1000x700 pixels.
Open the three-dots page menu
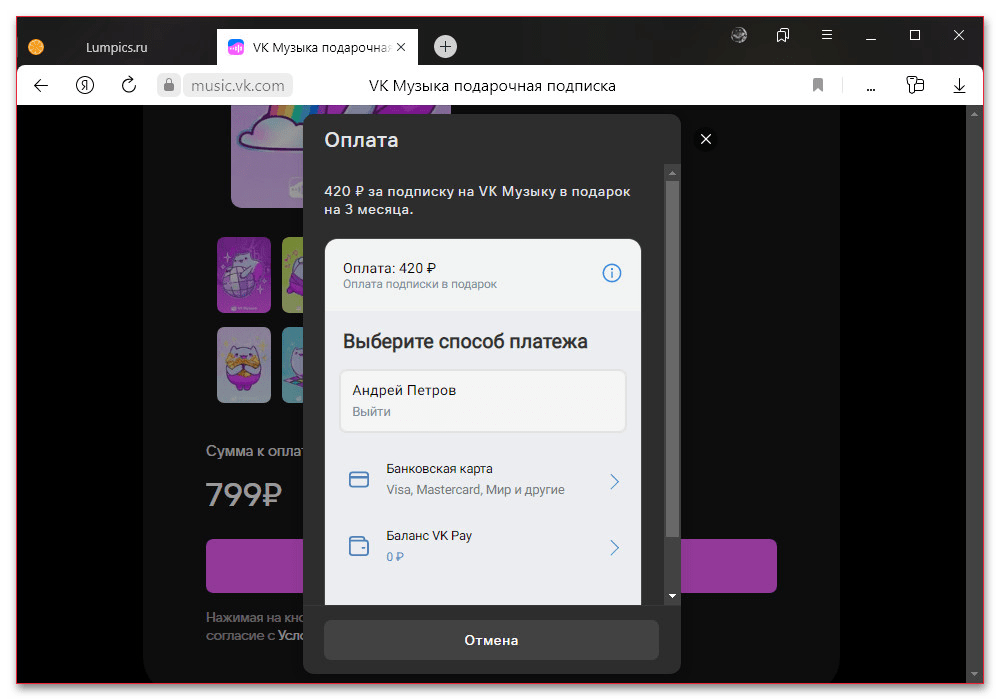tap(871, 87)
